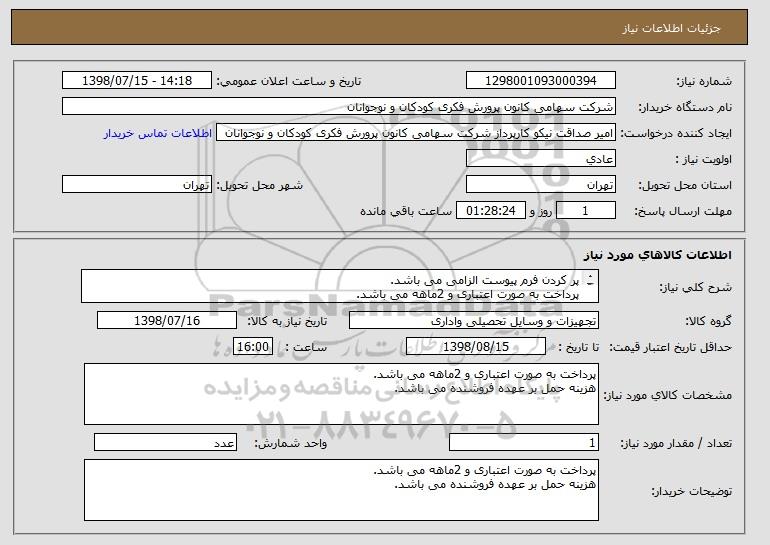The height and width of the screenshot is (545, 770).
Task: Click the شهر محل تحویل field
Action: click(x=137, y=185)
